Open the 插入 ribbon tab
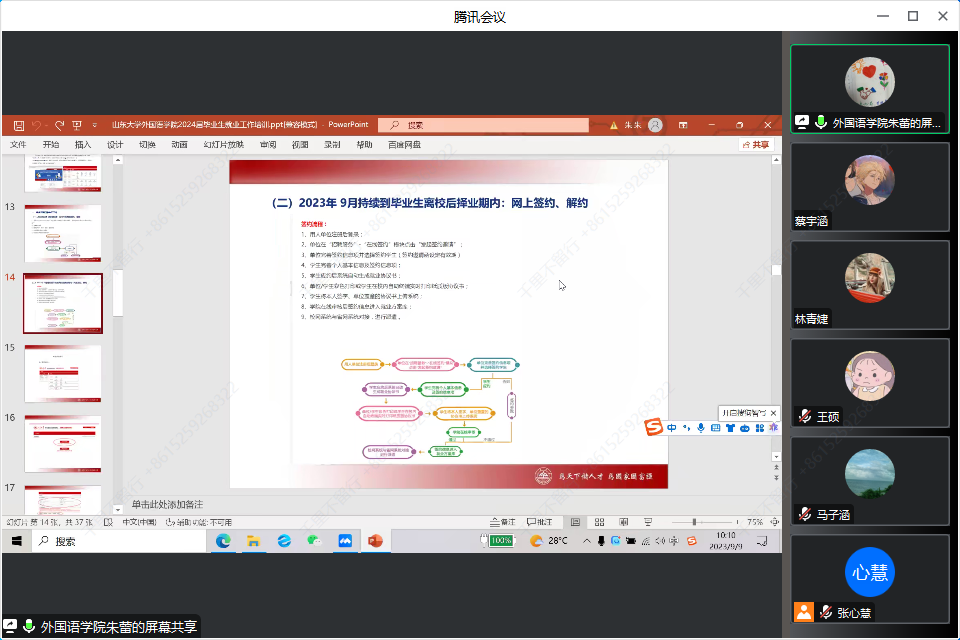 [83, 145]
